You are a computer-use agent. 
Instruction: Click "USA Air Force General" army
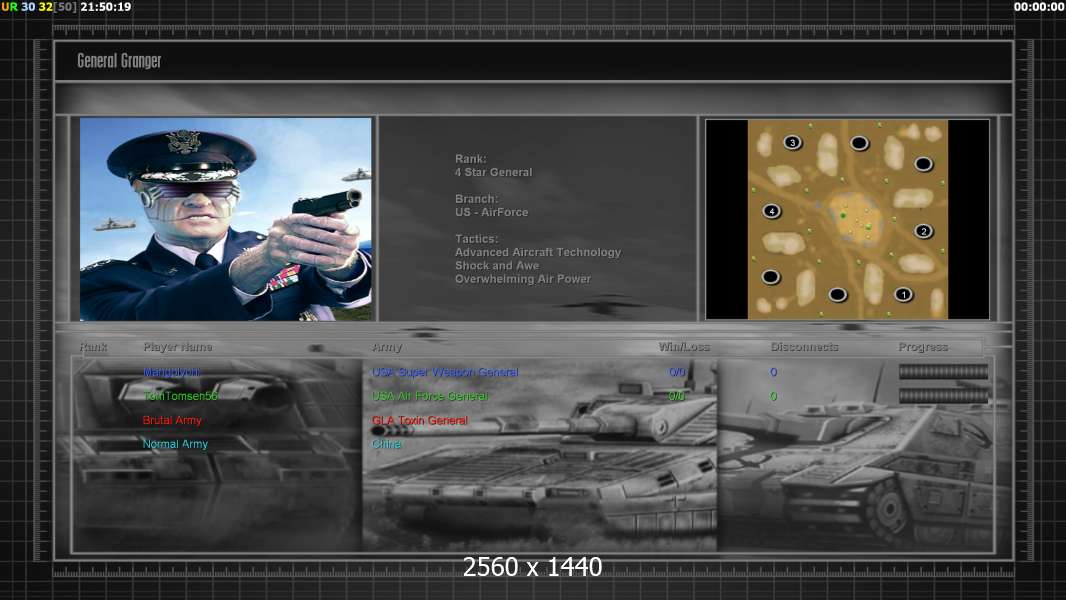(x=430, y=396)
